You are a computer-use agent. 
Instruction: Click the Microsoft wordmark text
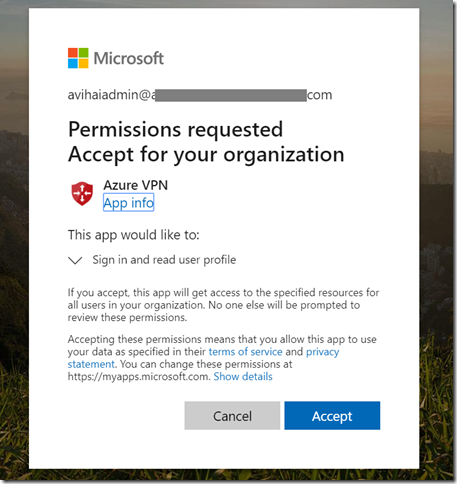point(129,58)
